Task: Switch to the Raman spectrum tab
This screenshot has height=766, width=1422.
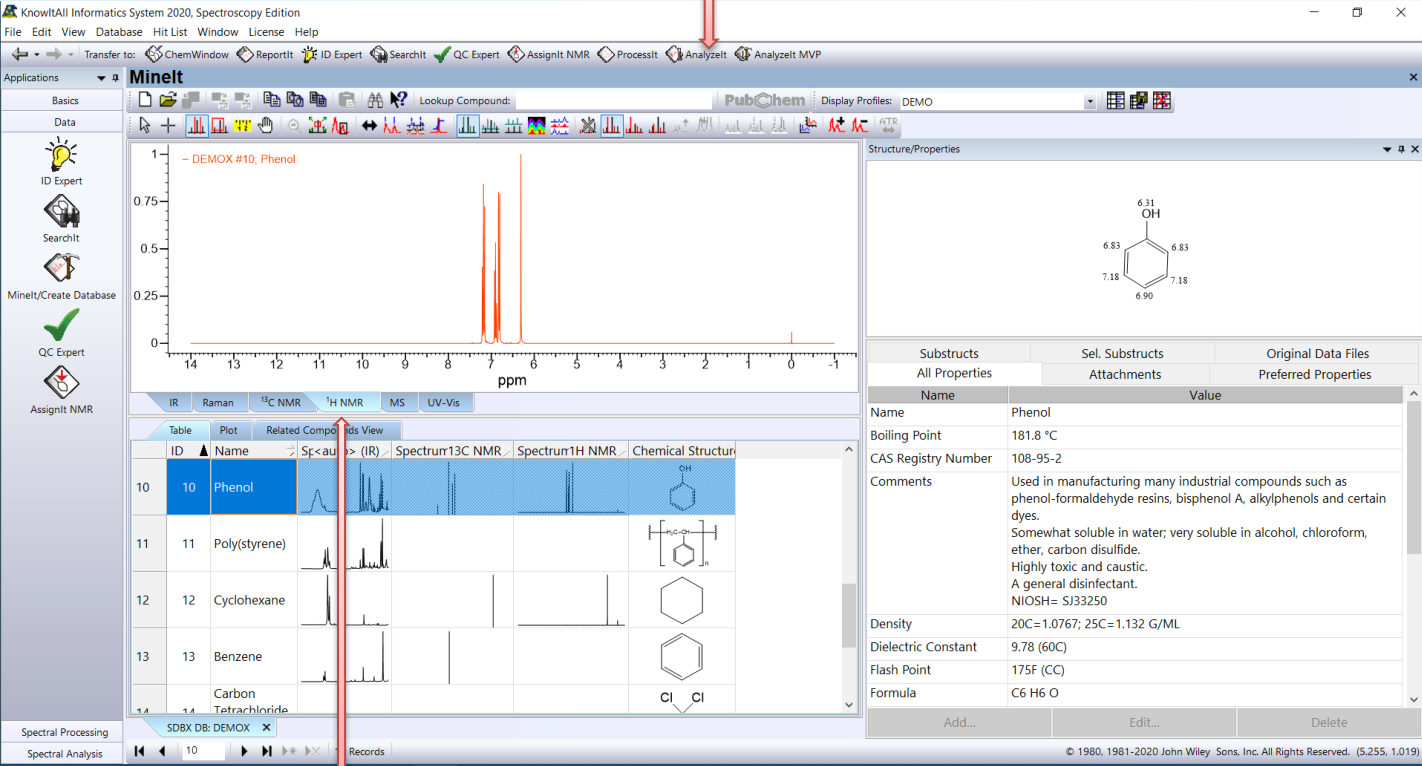Action: coord(218,402)
